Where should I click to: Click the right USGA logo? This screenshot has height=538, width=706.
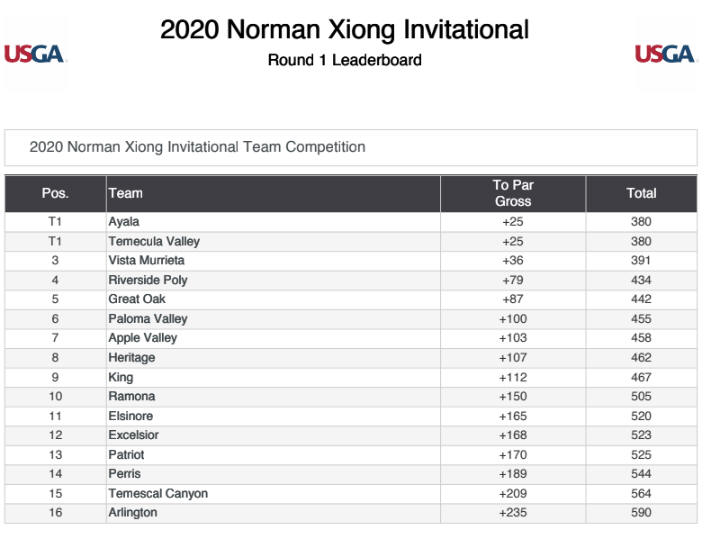664,54
